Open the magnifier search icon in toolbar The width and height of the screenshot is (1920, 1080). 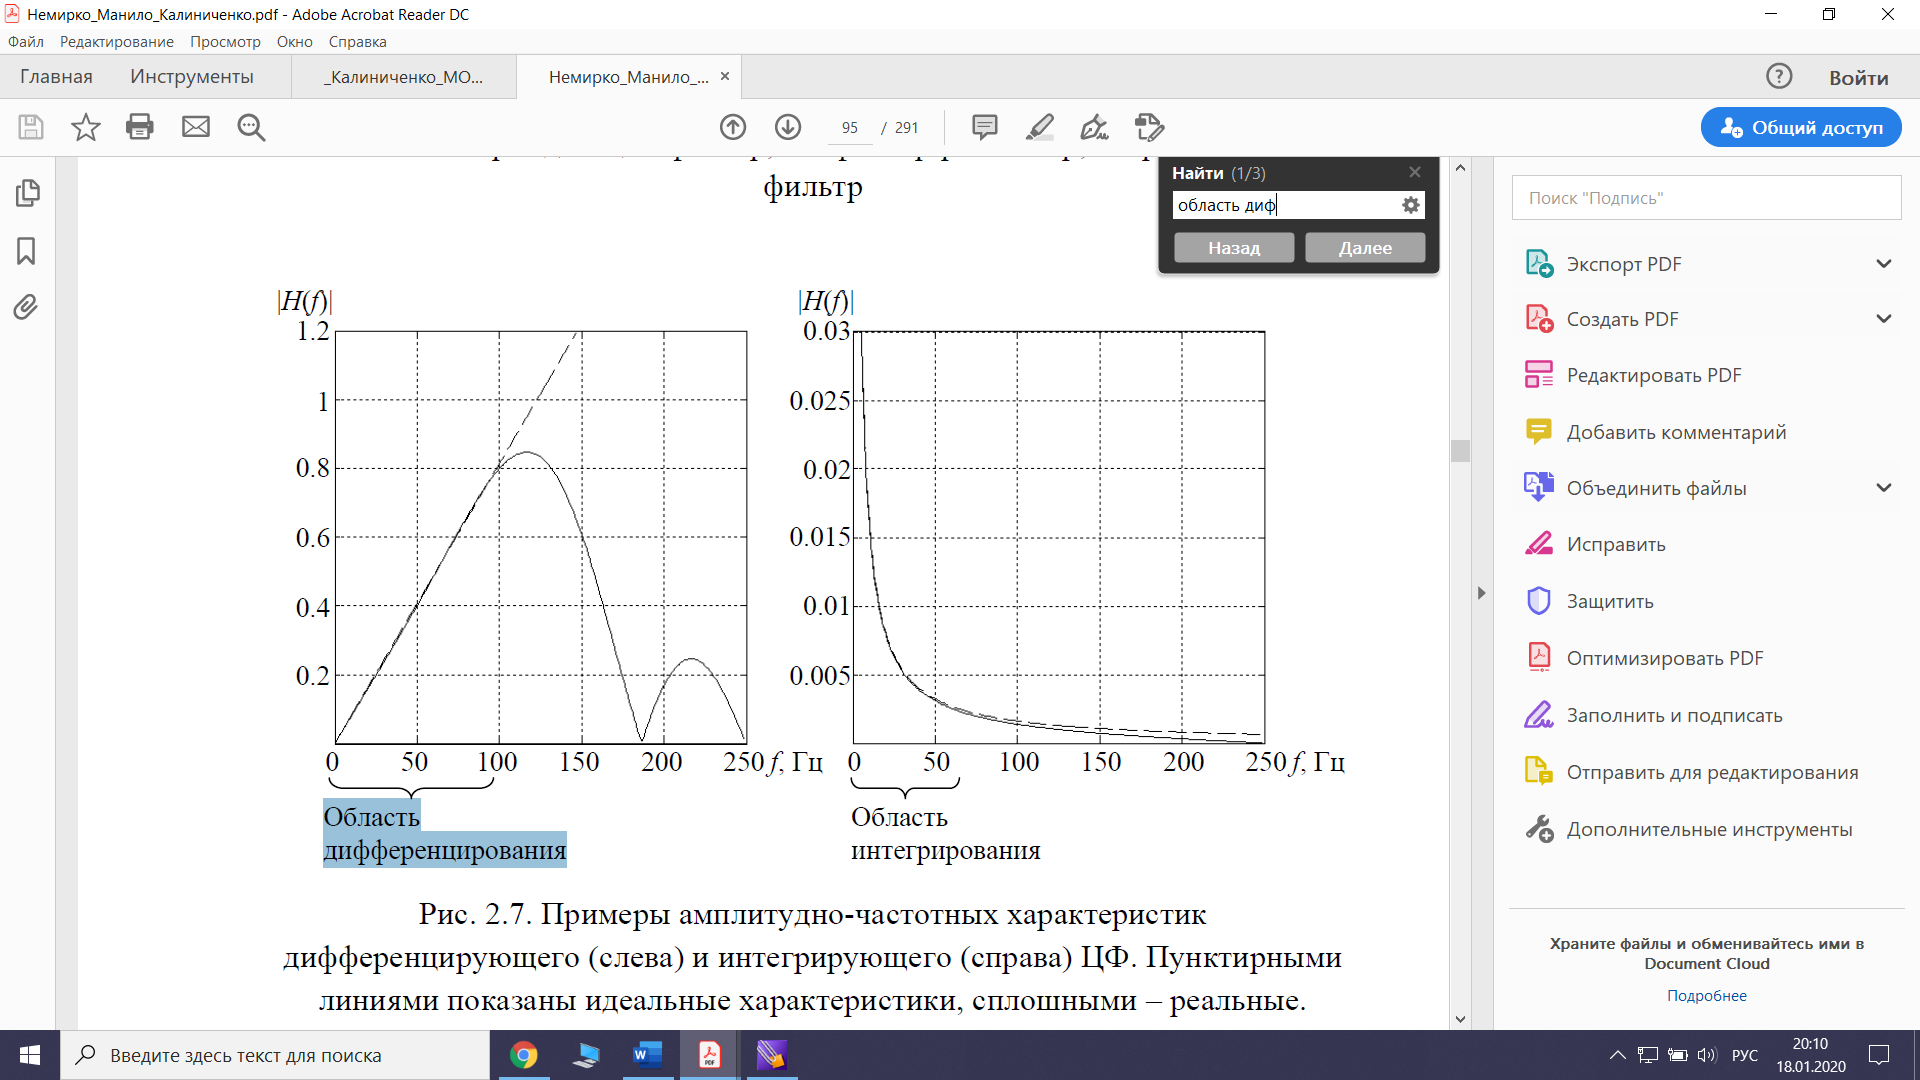[x=251, y=127]
